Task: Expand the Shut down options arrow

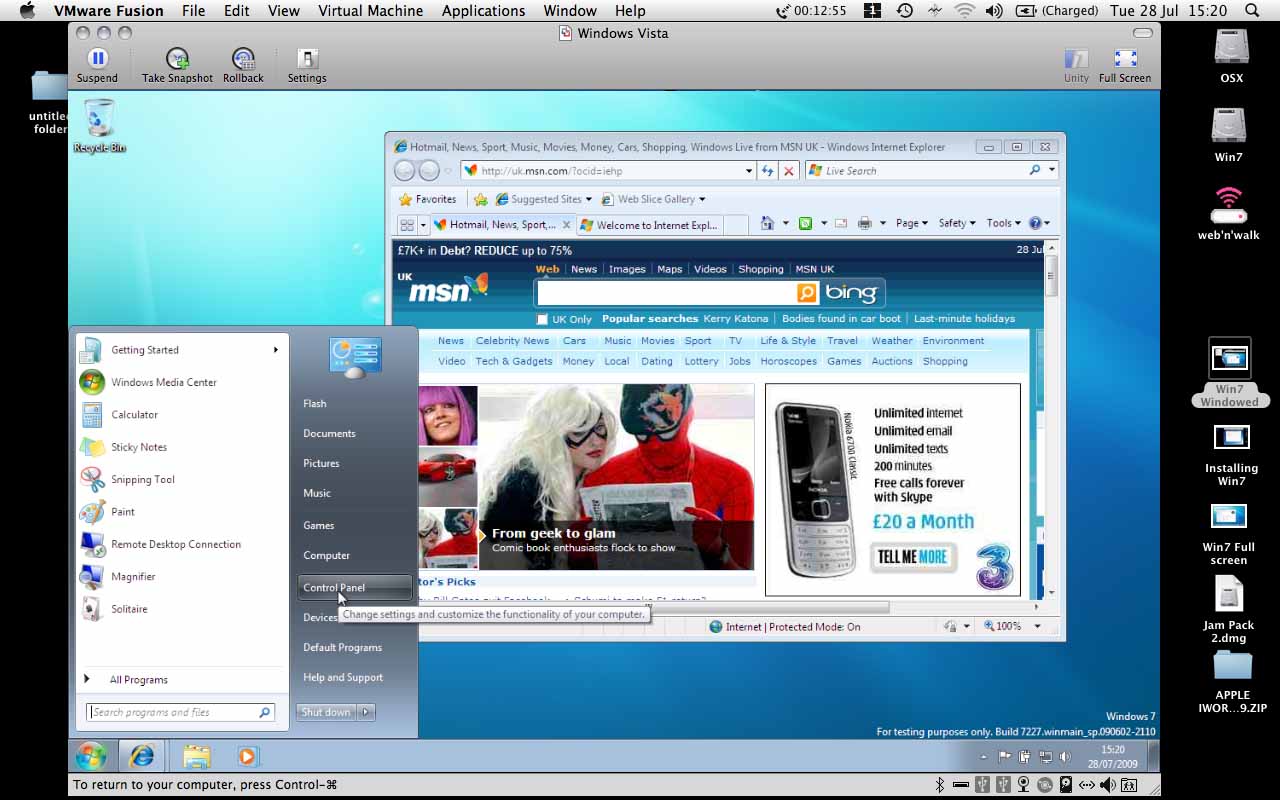Action: click(x=366, y=712)
